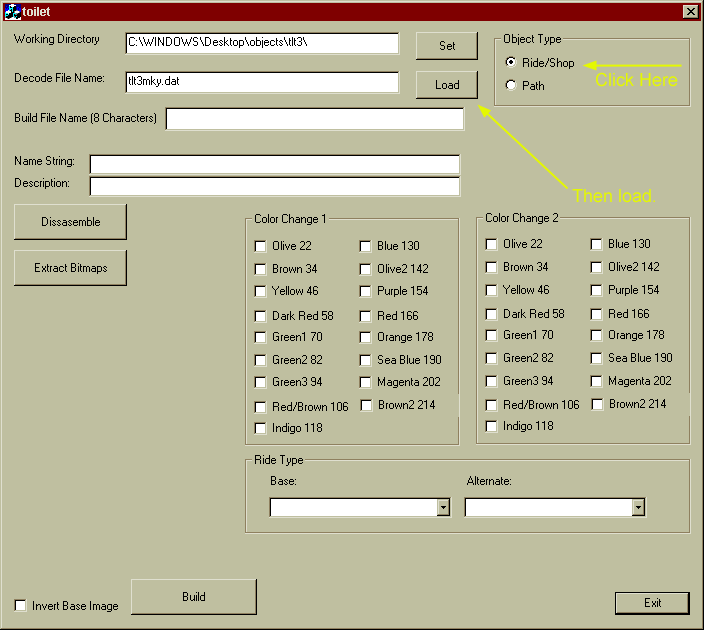
Task: Click the Exit button
Action: (x=652, y=603)
